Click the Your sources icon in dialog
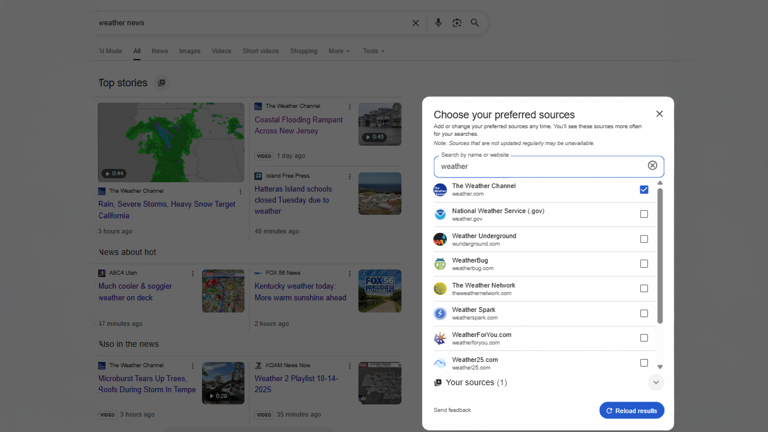Viewport: 768px width, 432px height. click(438, 383)
